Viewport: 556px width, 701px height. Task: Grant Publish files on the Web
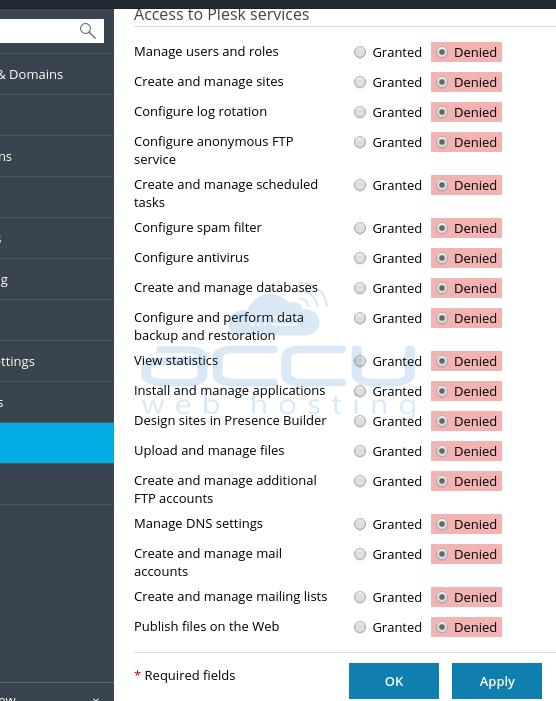click(x=360, y=627)
